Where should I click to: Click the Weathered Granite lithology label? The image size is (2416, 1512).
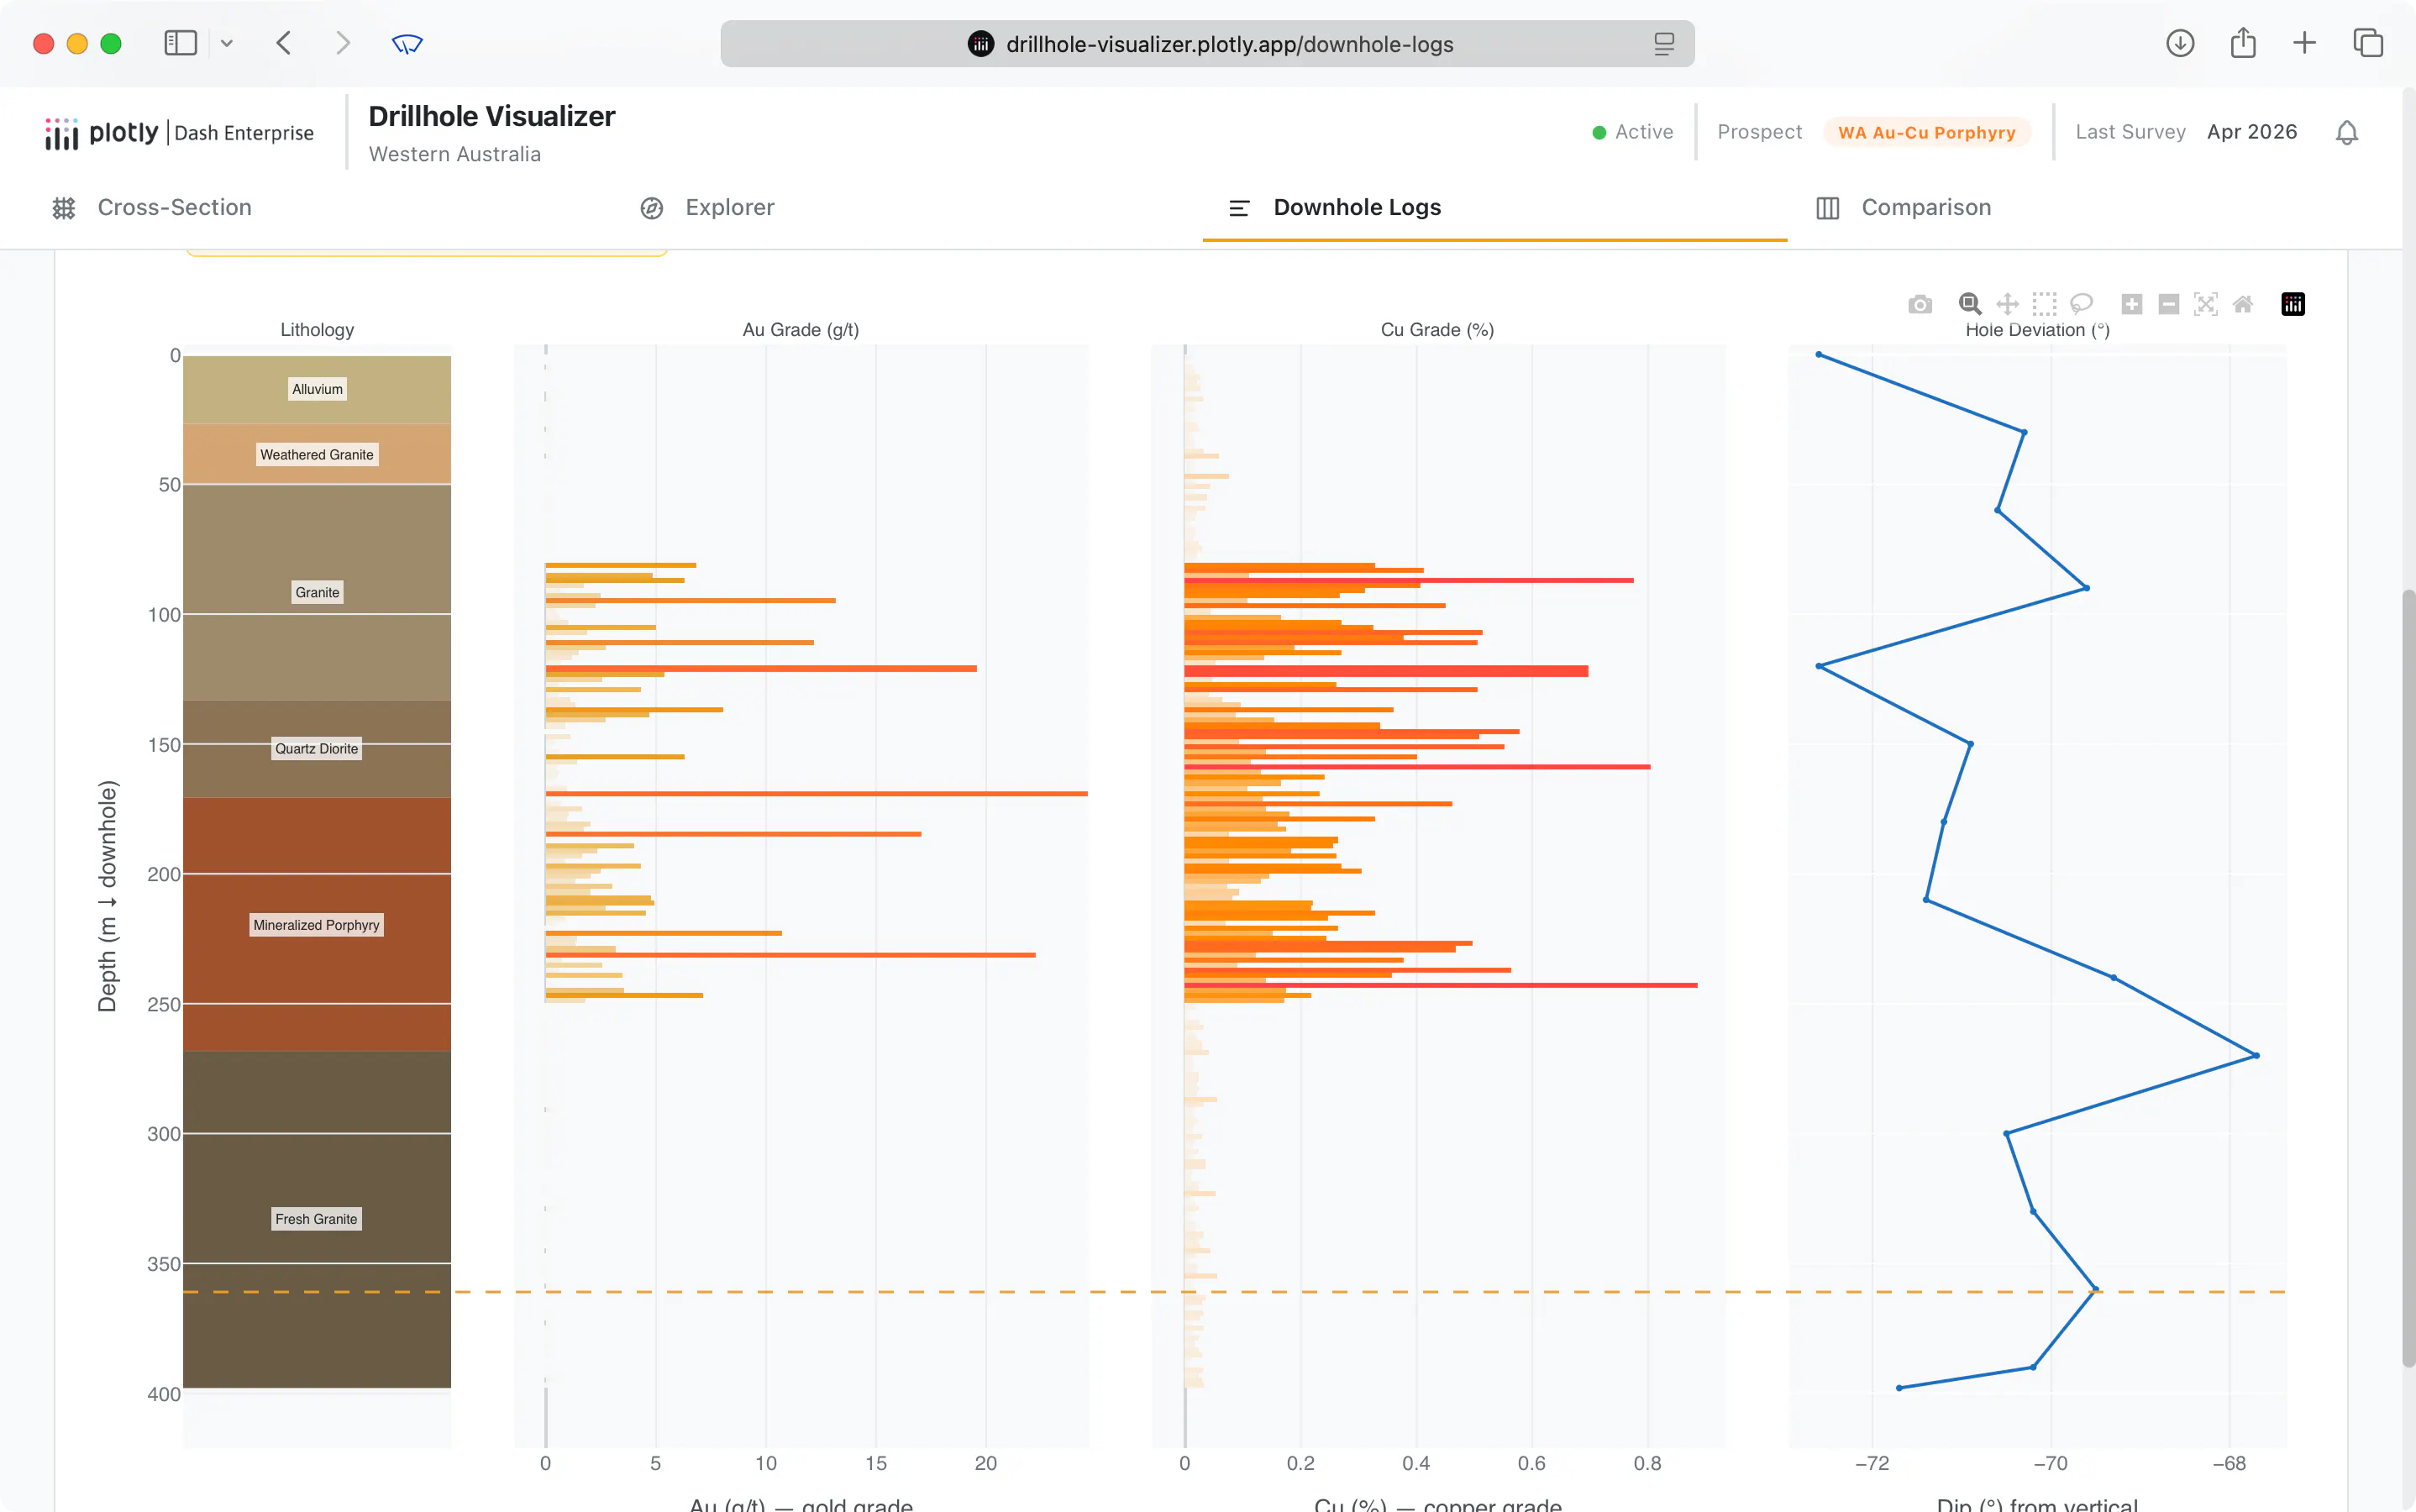coord(316,455)
